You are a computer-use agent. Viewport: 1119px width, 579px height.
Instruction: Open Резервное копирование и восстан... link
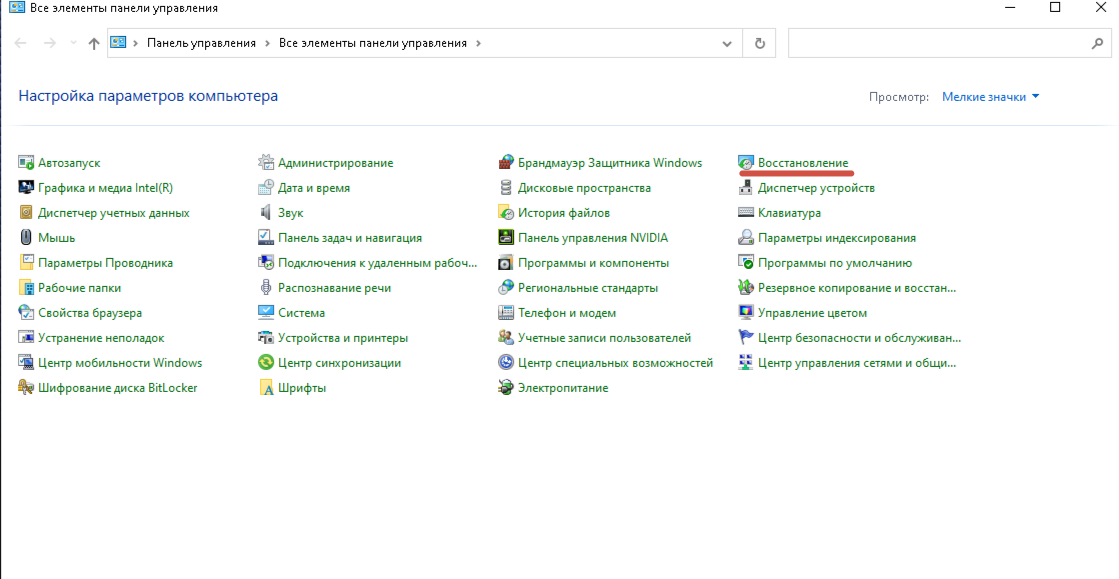tap(856, 288)
